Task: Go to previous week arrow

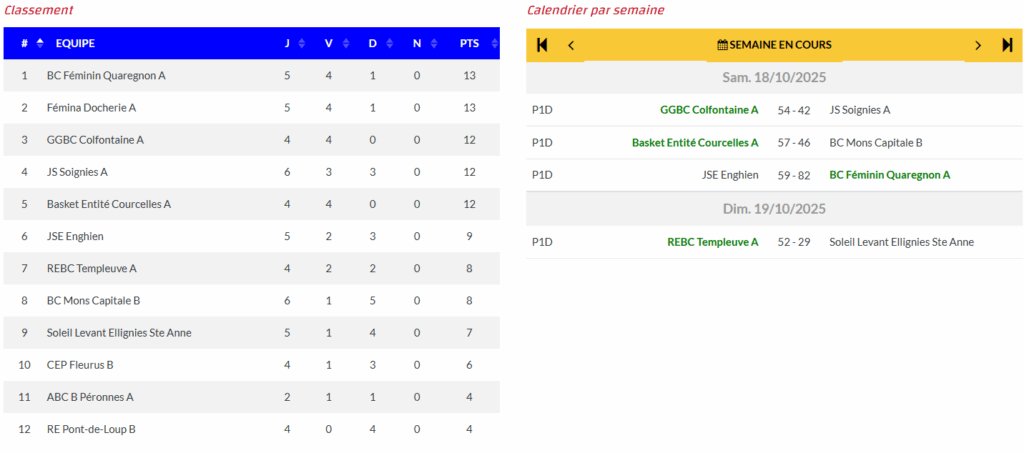Action: click(571, 45)
